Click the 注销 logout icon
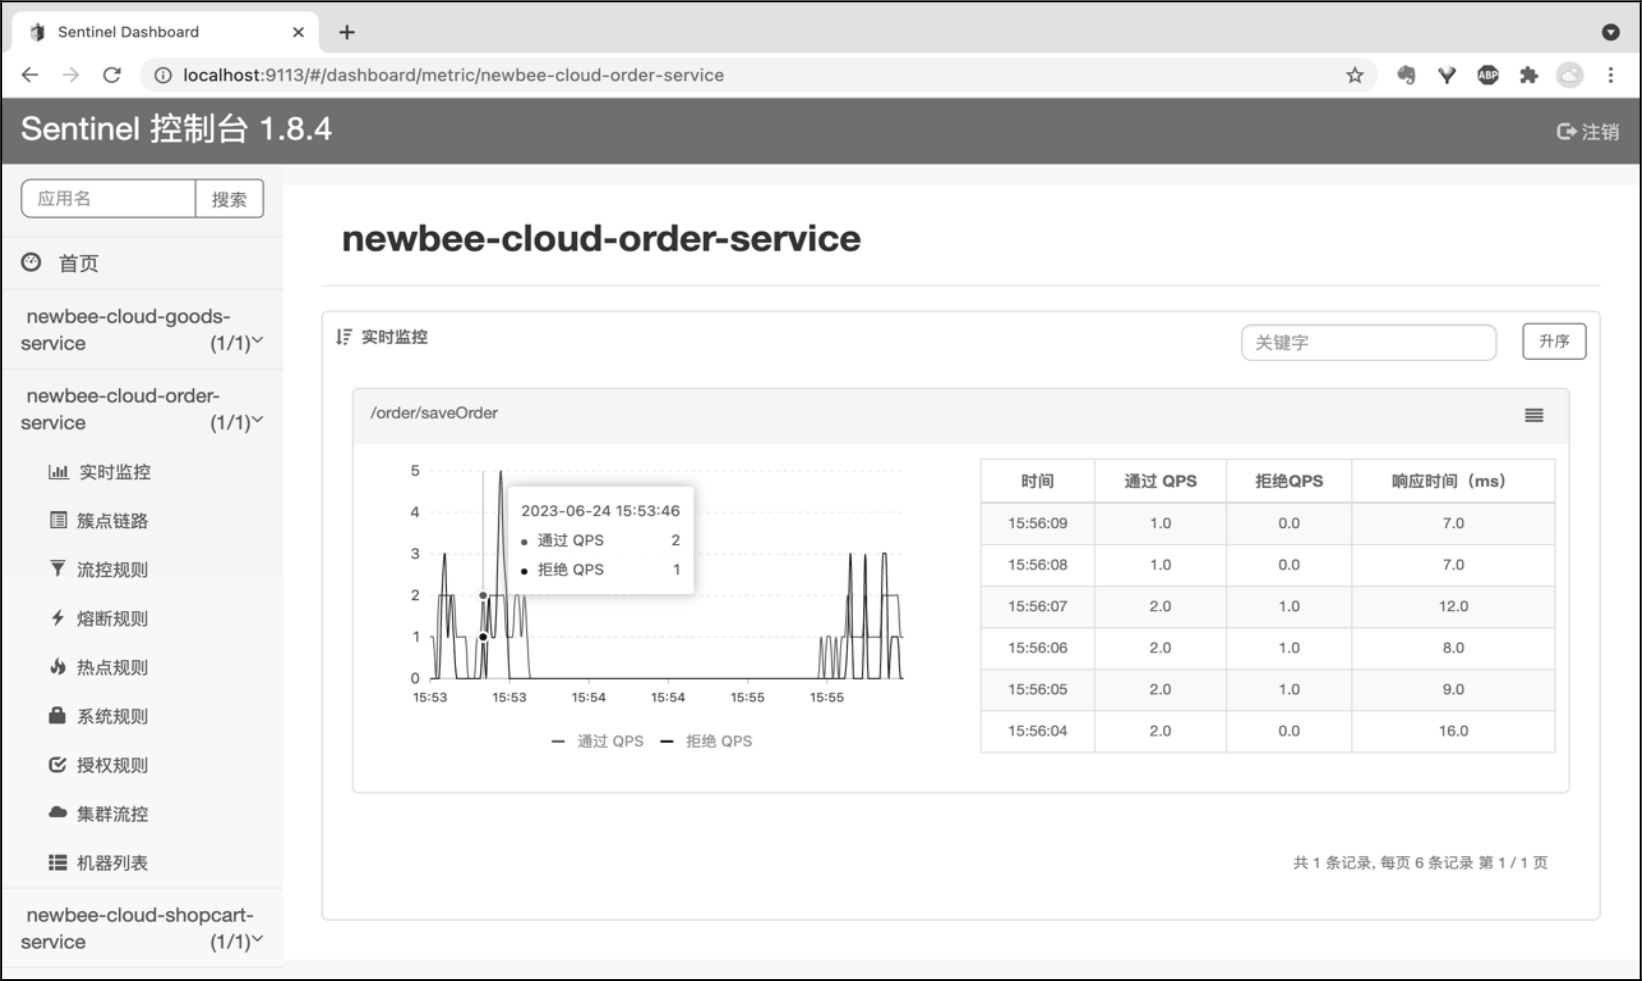 coord(1566,131)
